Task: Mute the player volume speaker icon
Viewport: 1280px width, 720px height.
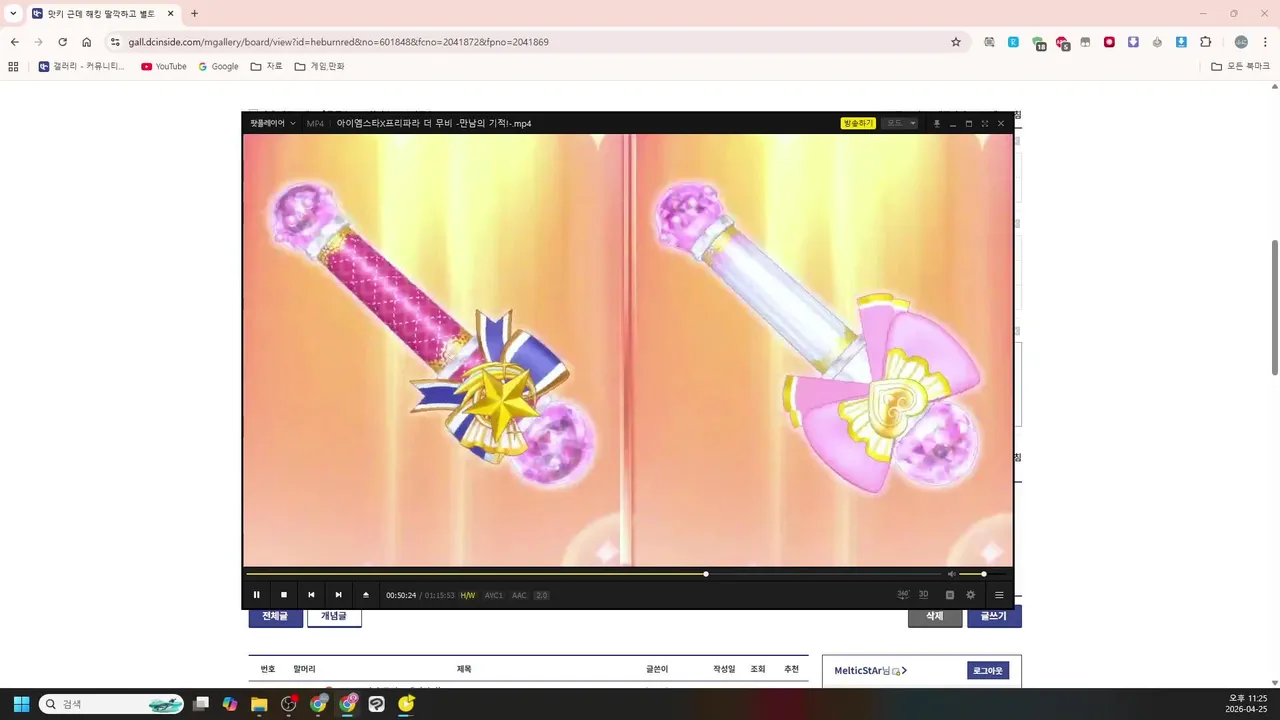Action: pos(951,574)
